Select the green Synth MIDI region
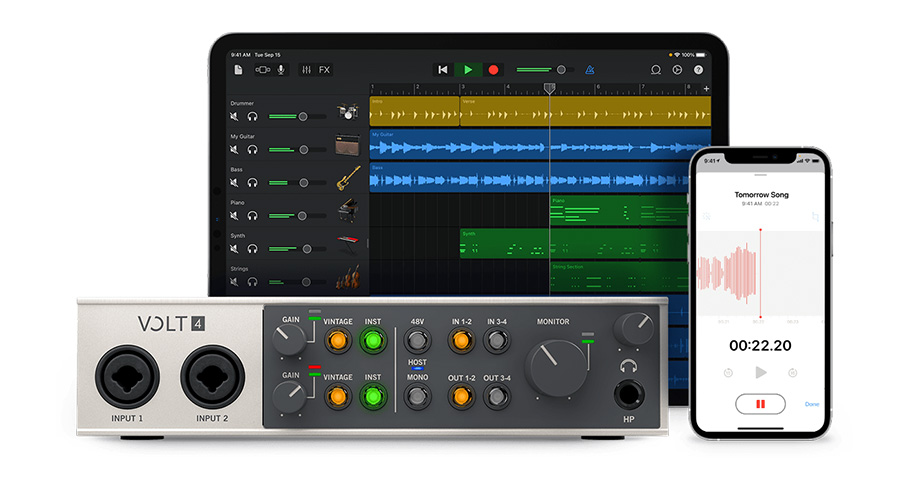The height and width of the screenshot is (490, 910). (573, 243)
